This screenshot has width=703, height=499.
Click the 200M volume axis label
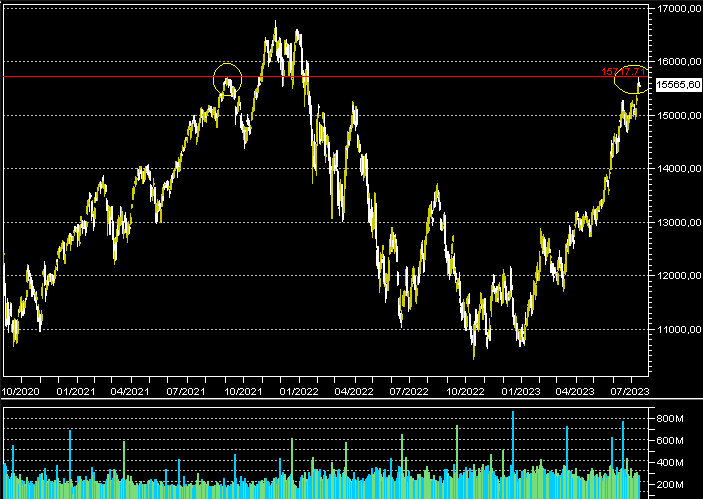pos(670,485)
